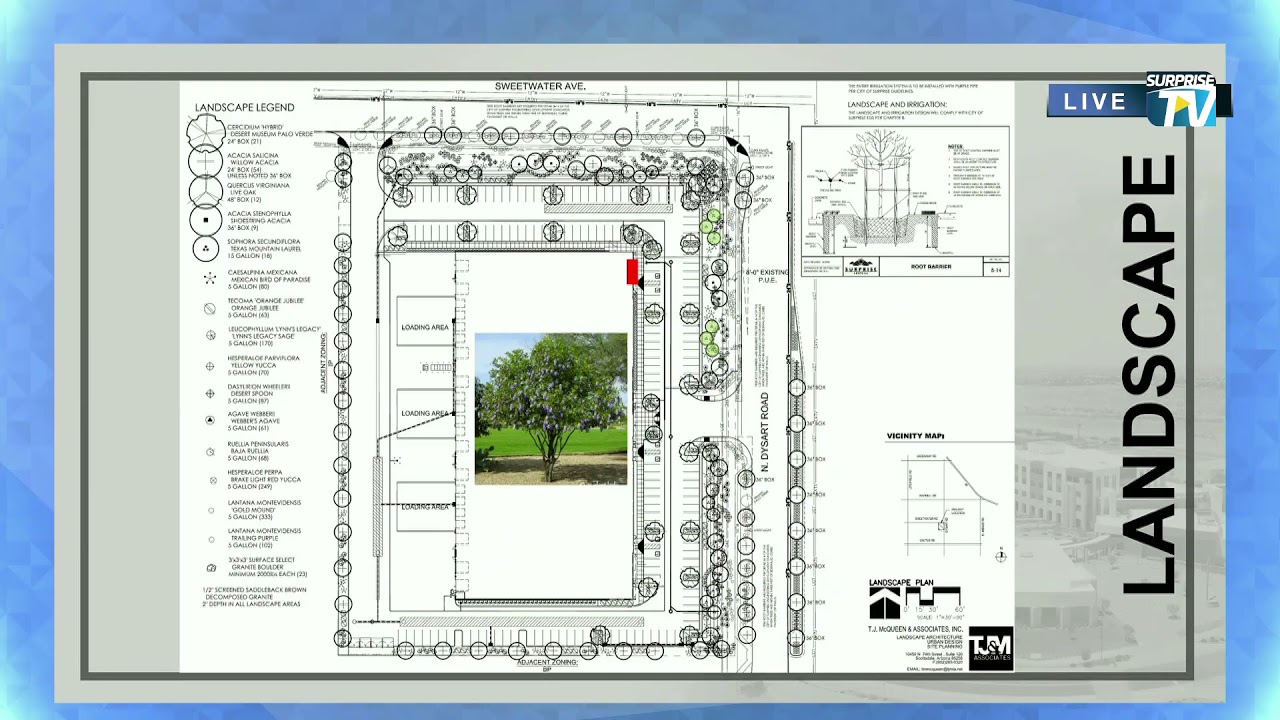Click the 'ACACIA STENOPHYLLA' legend text
Image resolution: width=1280 pixels, height=720 pixels.
tap(259, 214)
